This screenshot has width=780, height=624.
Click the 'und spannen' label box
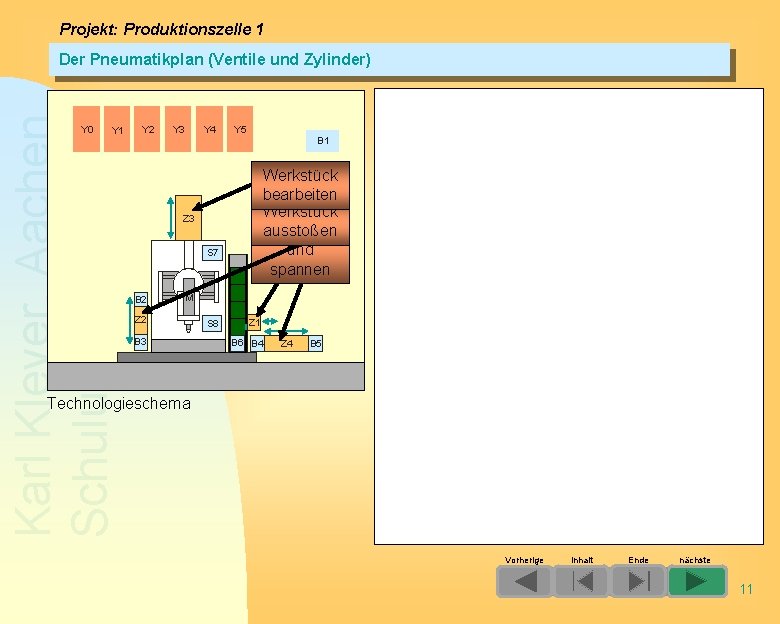pos(300,265)
